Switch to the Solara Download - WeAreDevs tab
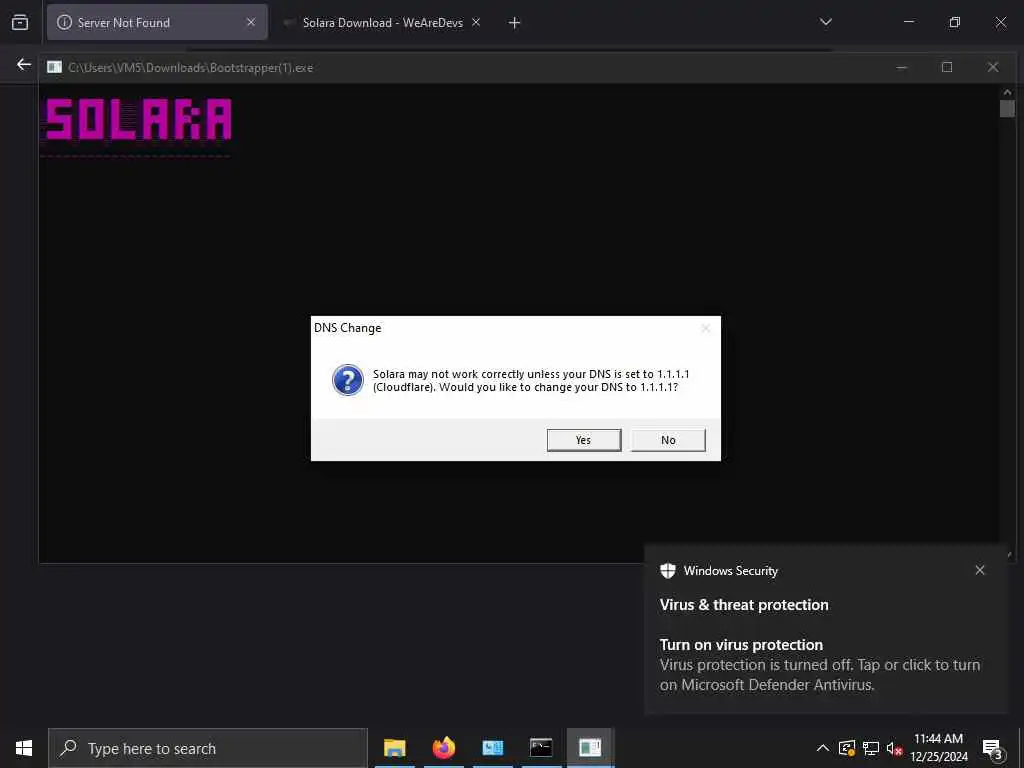This screenshot has width=1024, height=768. tap(382, 22)
